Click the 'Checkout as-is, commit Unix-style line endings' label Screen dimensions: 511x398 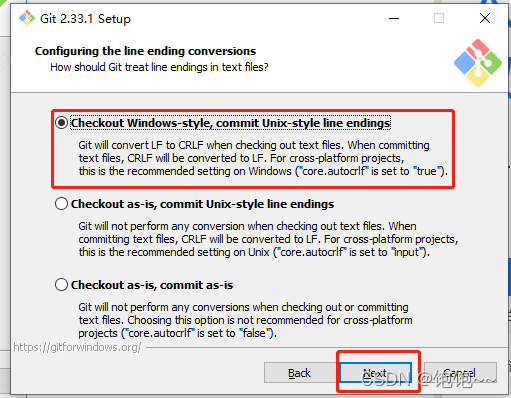pos(202,204)
